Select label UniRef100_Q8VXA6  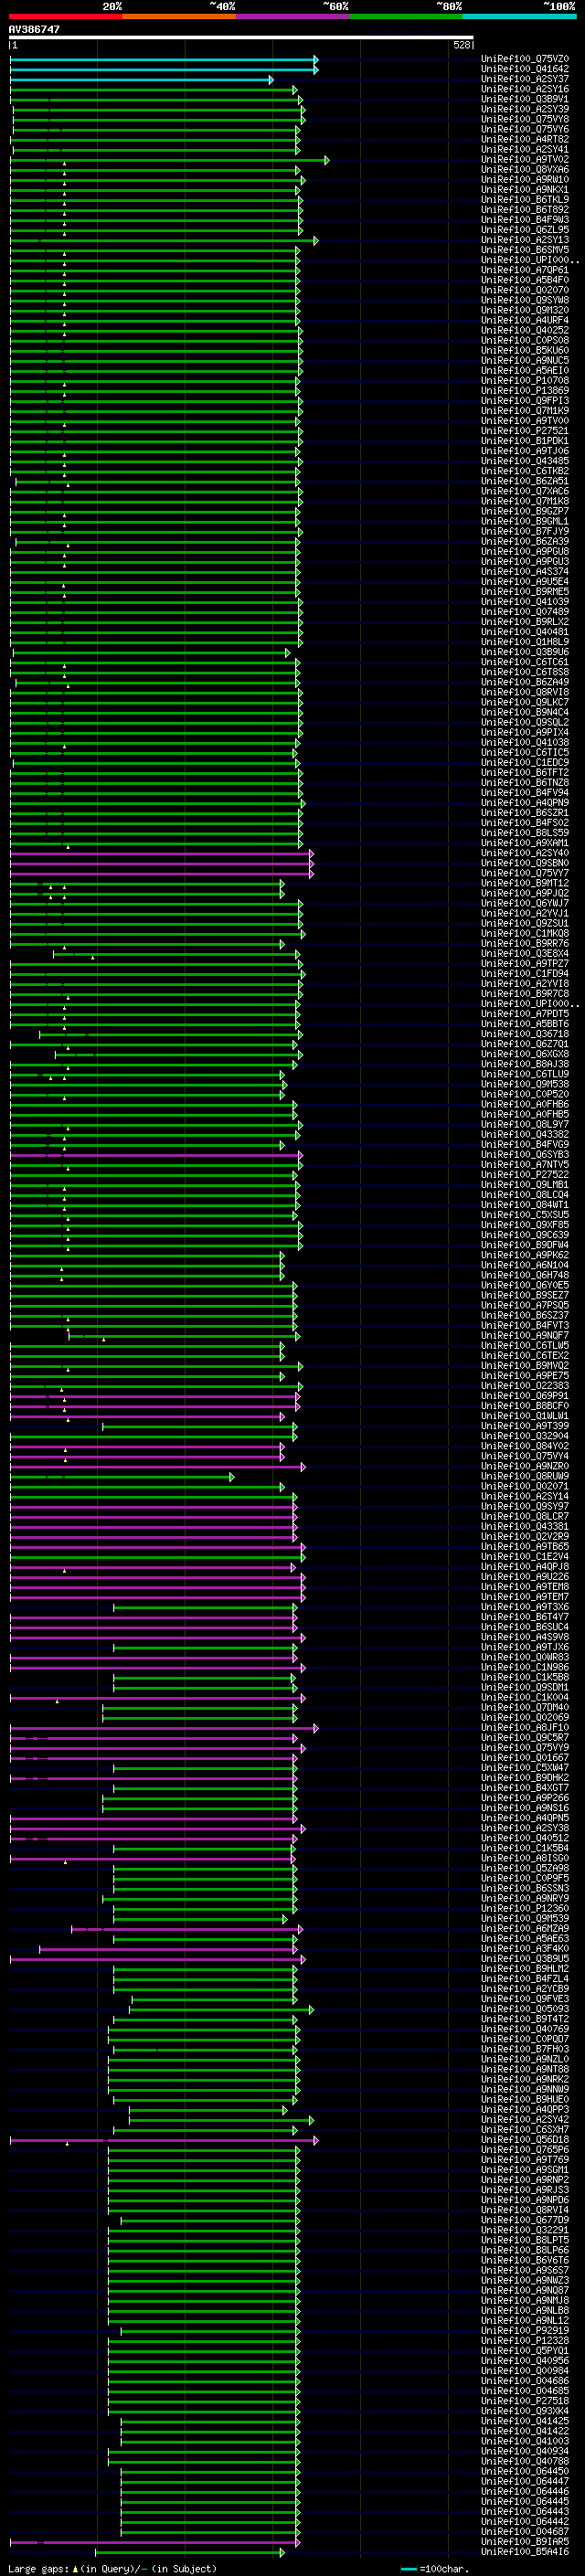(x=524, y=170)
